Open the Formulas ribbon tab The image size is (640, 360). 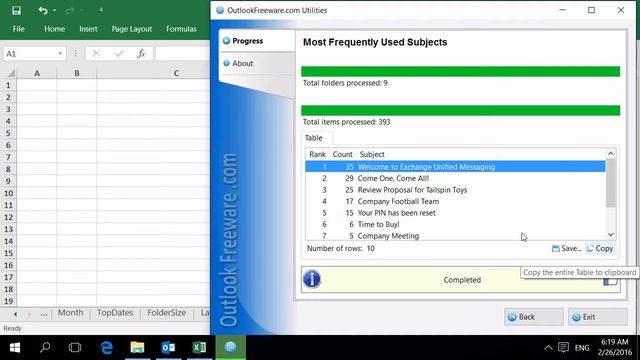[x=181, y=29]
